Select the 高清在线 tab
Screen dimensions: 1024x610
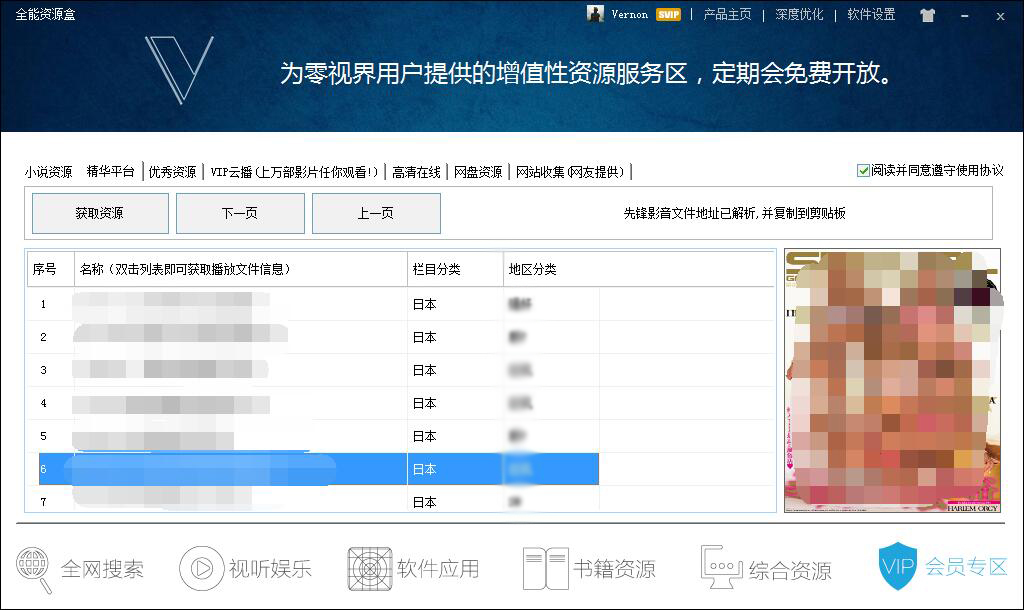click(x=416, y=172)
